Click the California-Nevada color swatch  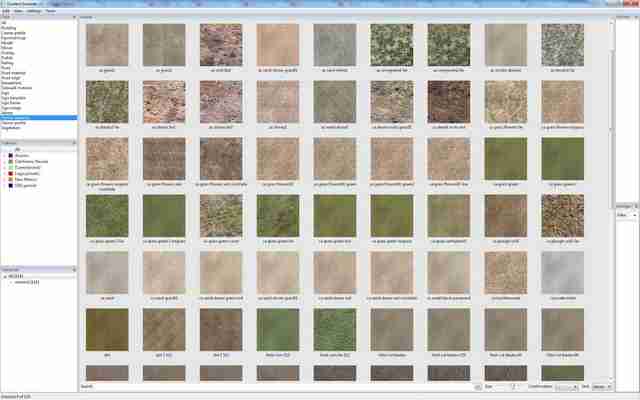pyautogui.click(x=11, y=162)
